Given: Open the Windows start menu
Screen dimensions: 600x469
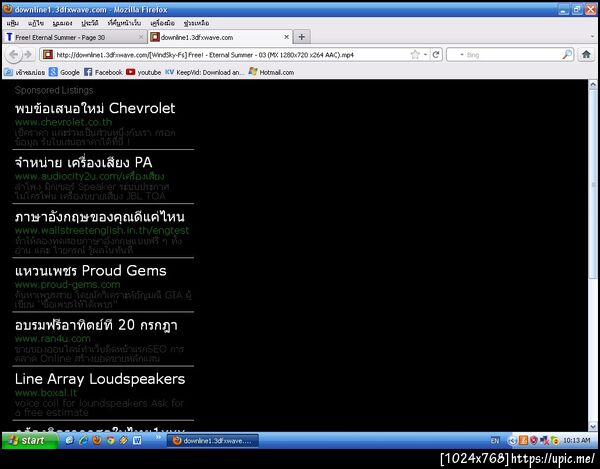Looking at the screenshot, I should point(29,440).
